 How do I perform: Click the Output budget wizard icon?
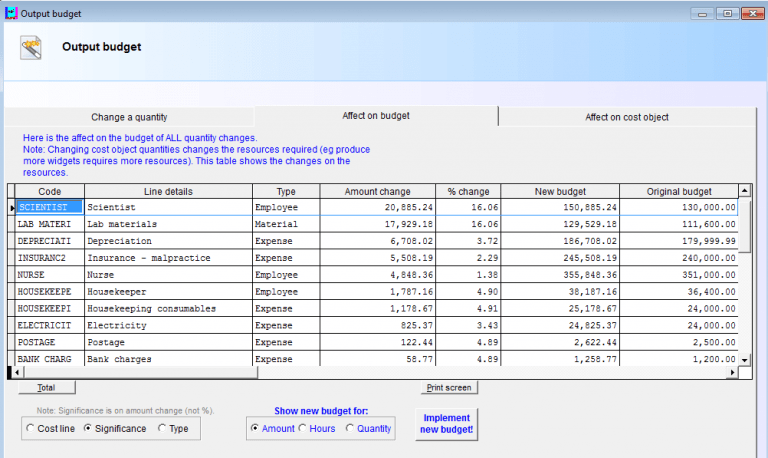pyautogui.click(x=31, y=48)
